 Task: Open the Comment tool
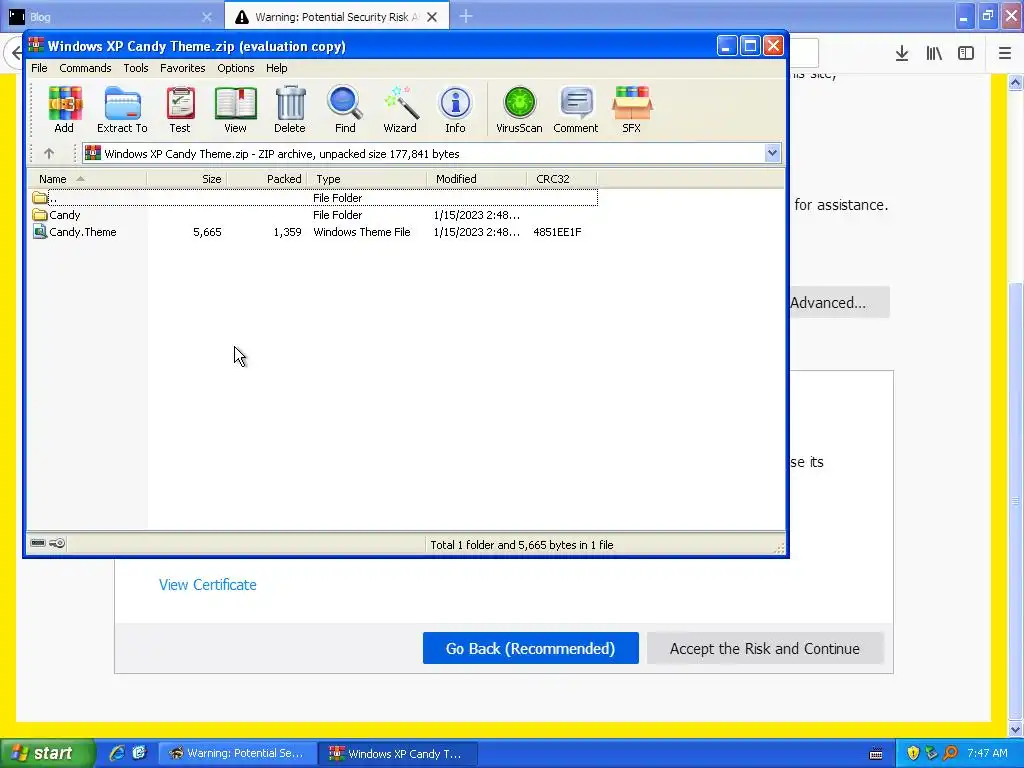point(575,110)
